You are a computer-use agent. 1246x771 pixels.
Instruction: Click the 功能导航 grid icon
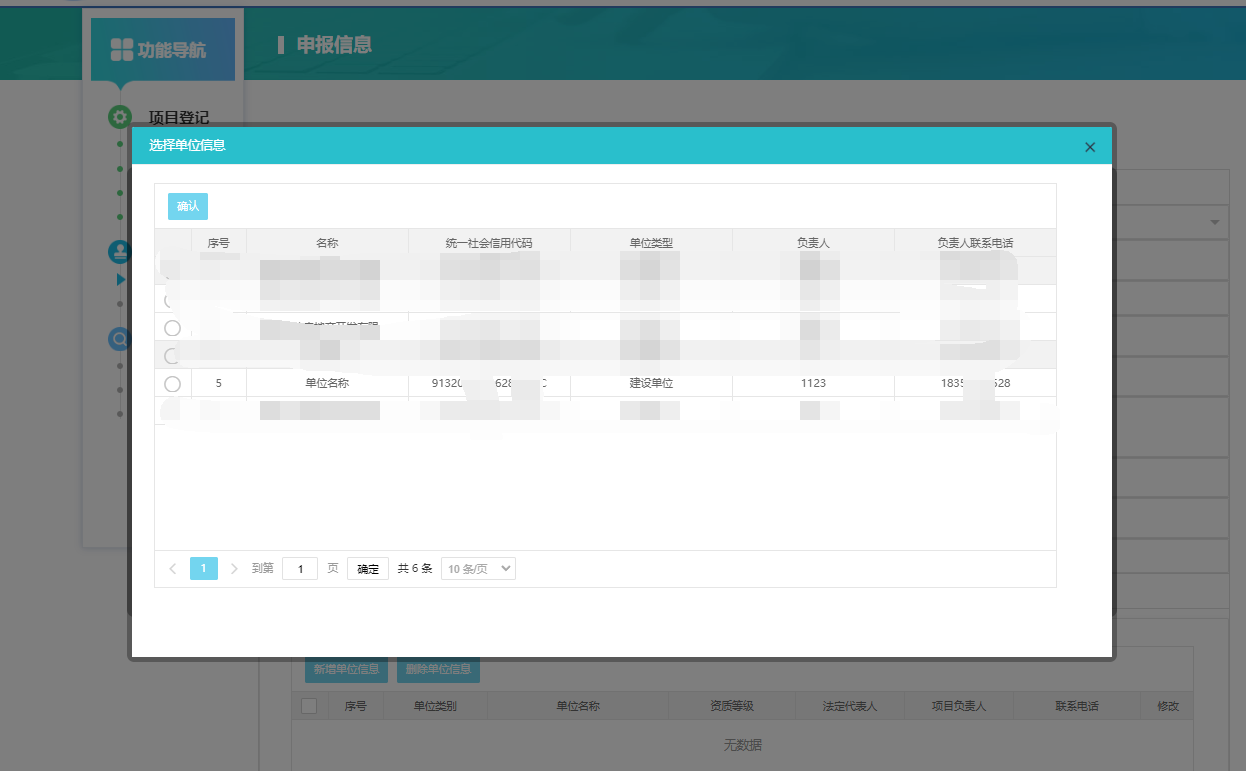(121, 49)
